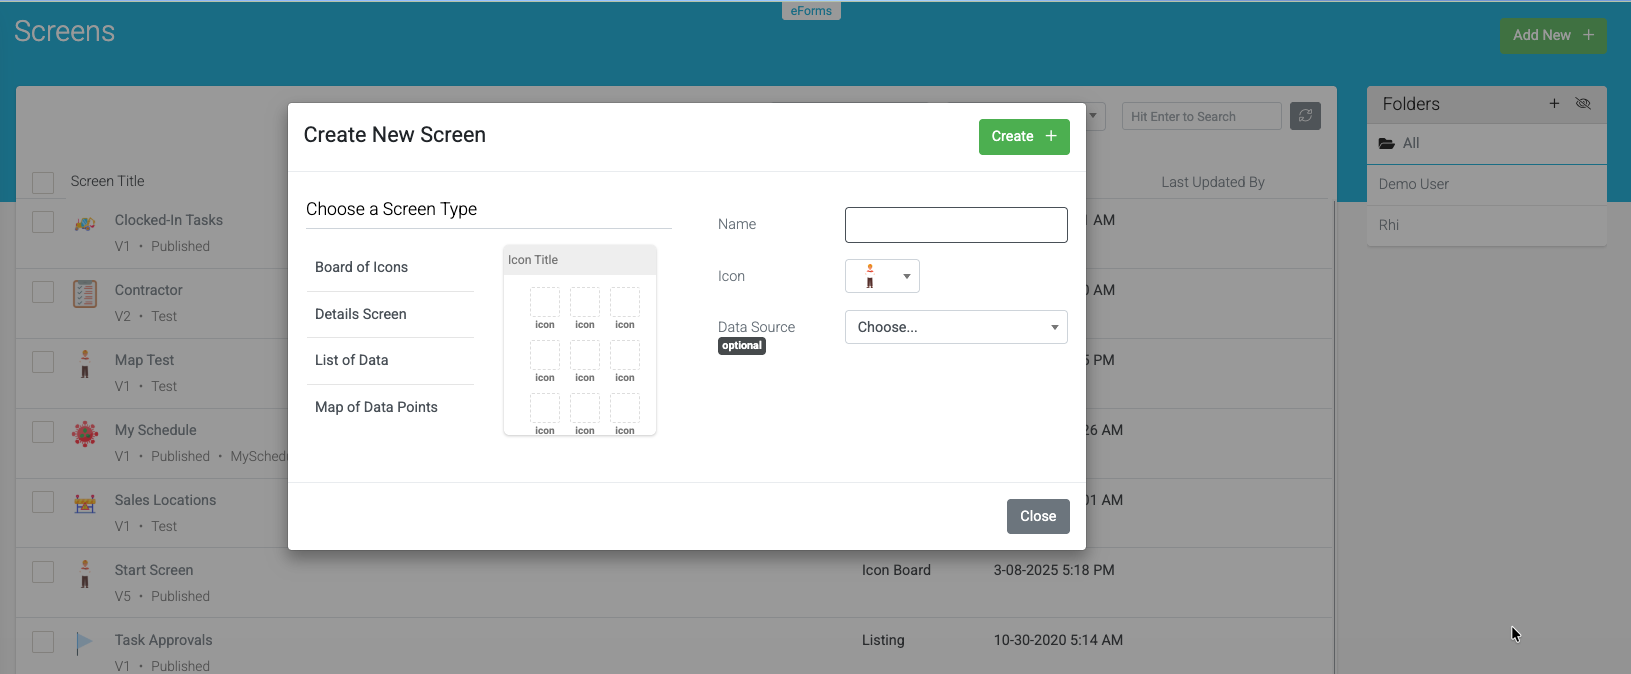Image resolution: width=1631 pixels, height=674 pixels.
Task: Sort by Screen Title column header
Action: [107, 181]
